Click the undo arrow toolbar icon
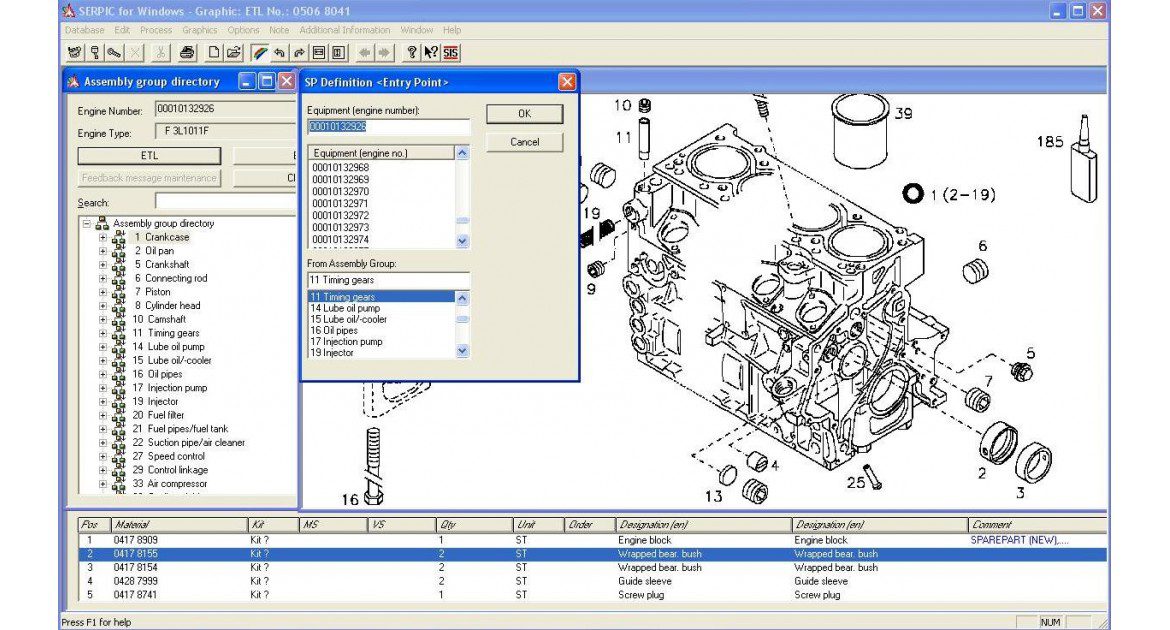The height and width of the screenshot is (630, 1170). point(279,53)
